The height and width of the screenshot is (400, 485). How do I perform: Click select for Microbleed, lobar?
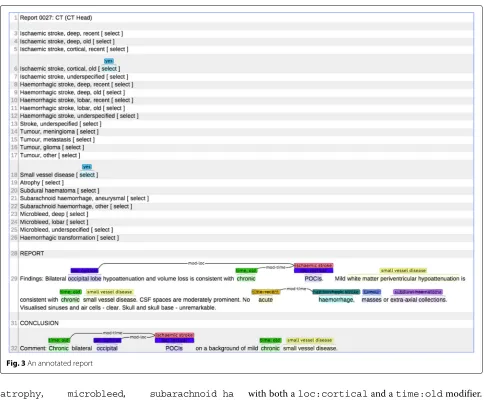(77, 222)
